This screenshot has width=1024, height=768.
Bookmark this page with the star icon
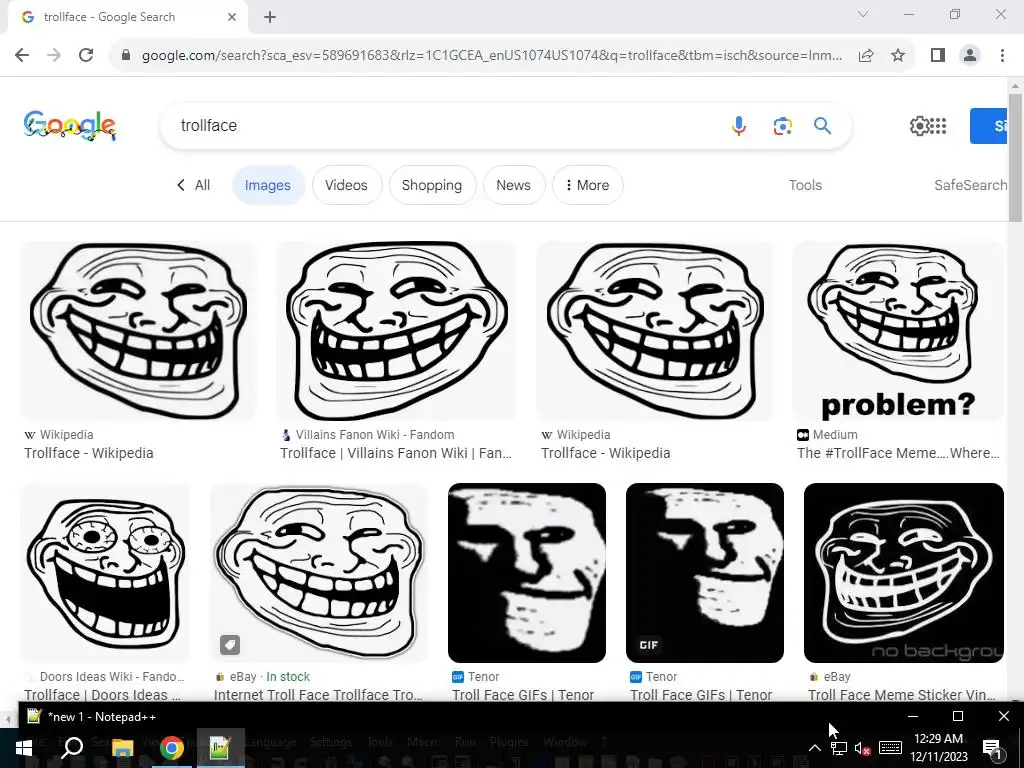[898, 56]
